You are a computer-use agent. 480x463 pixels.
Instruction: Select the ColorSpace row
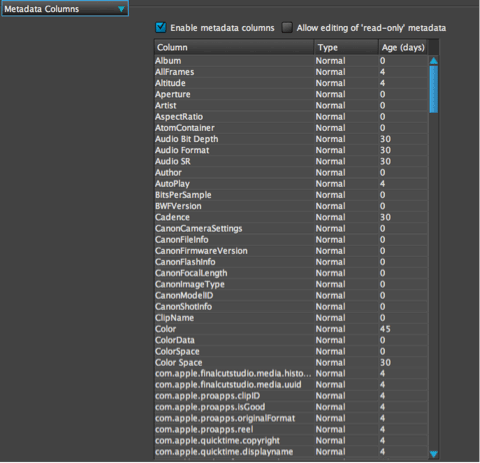click(x=291, y=351)
